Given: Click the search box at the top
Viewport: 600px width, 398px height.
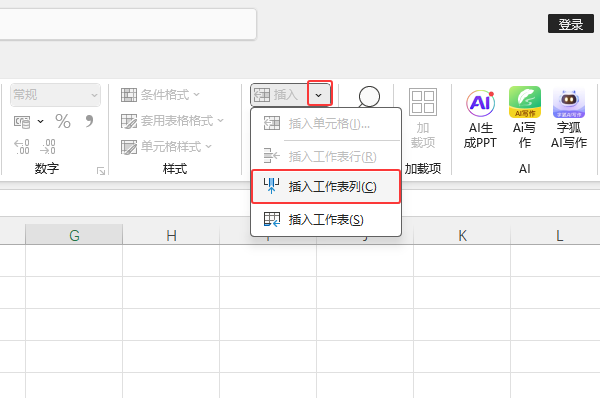Looking at the screenshot, I should click(x=127, y=24).
